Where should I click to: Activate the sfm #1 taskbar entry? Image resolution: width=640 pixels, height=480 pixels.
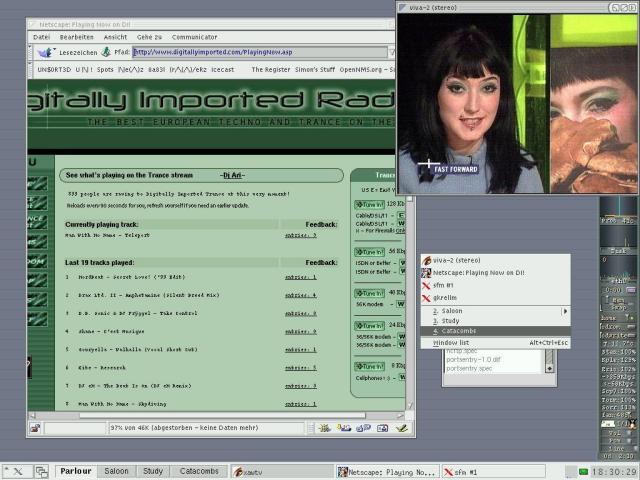494,472
